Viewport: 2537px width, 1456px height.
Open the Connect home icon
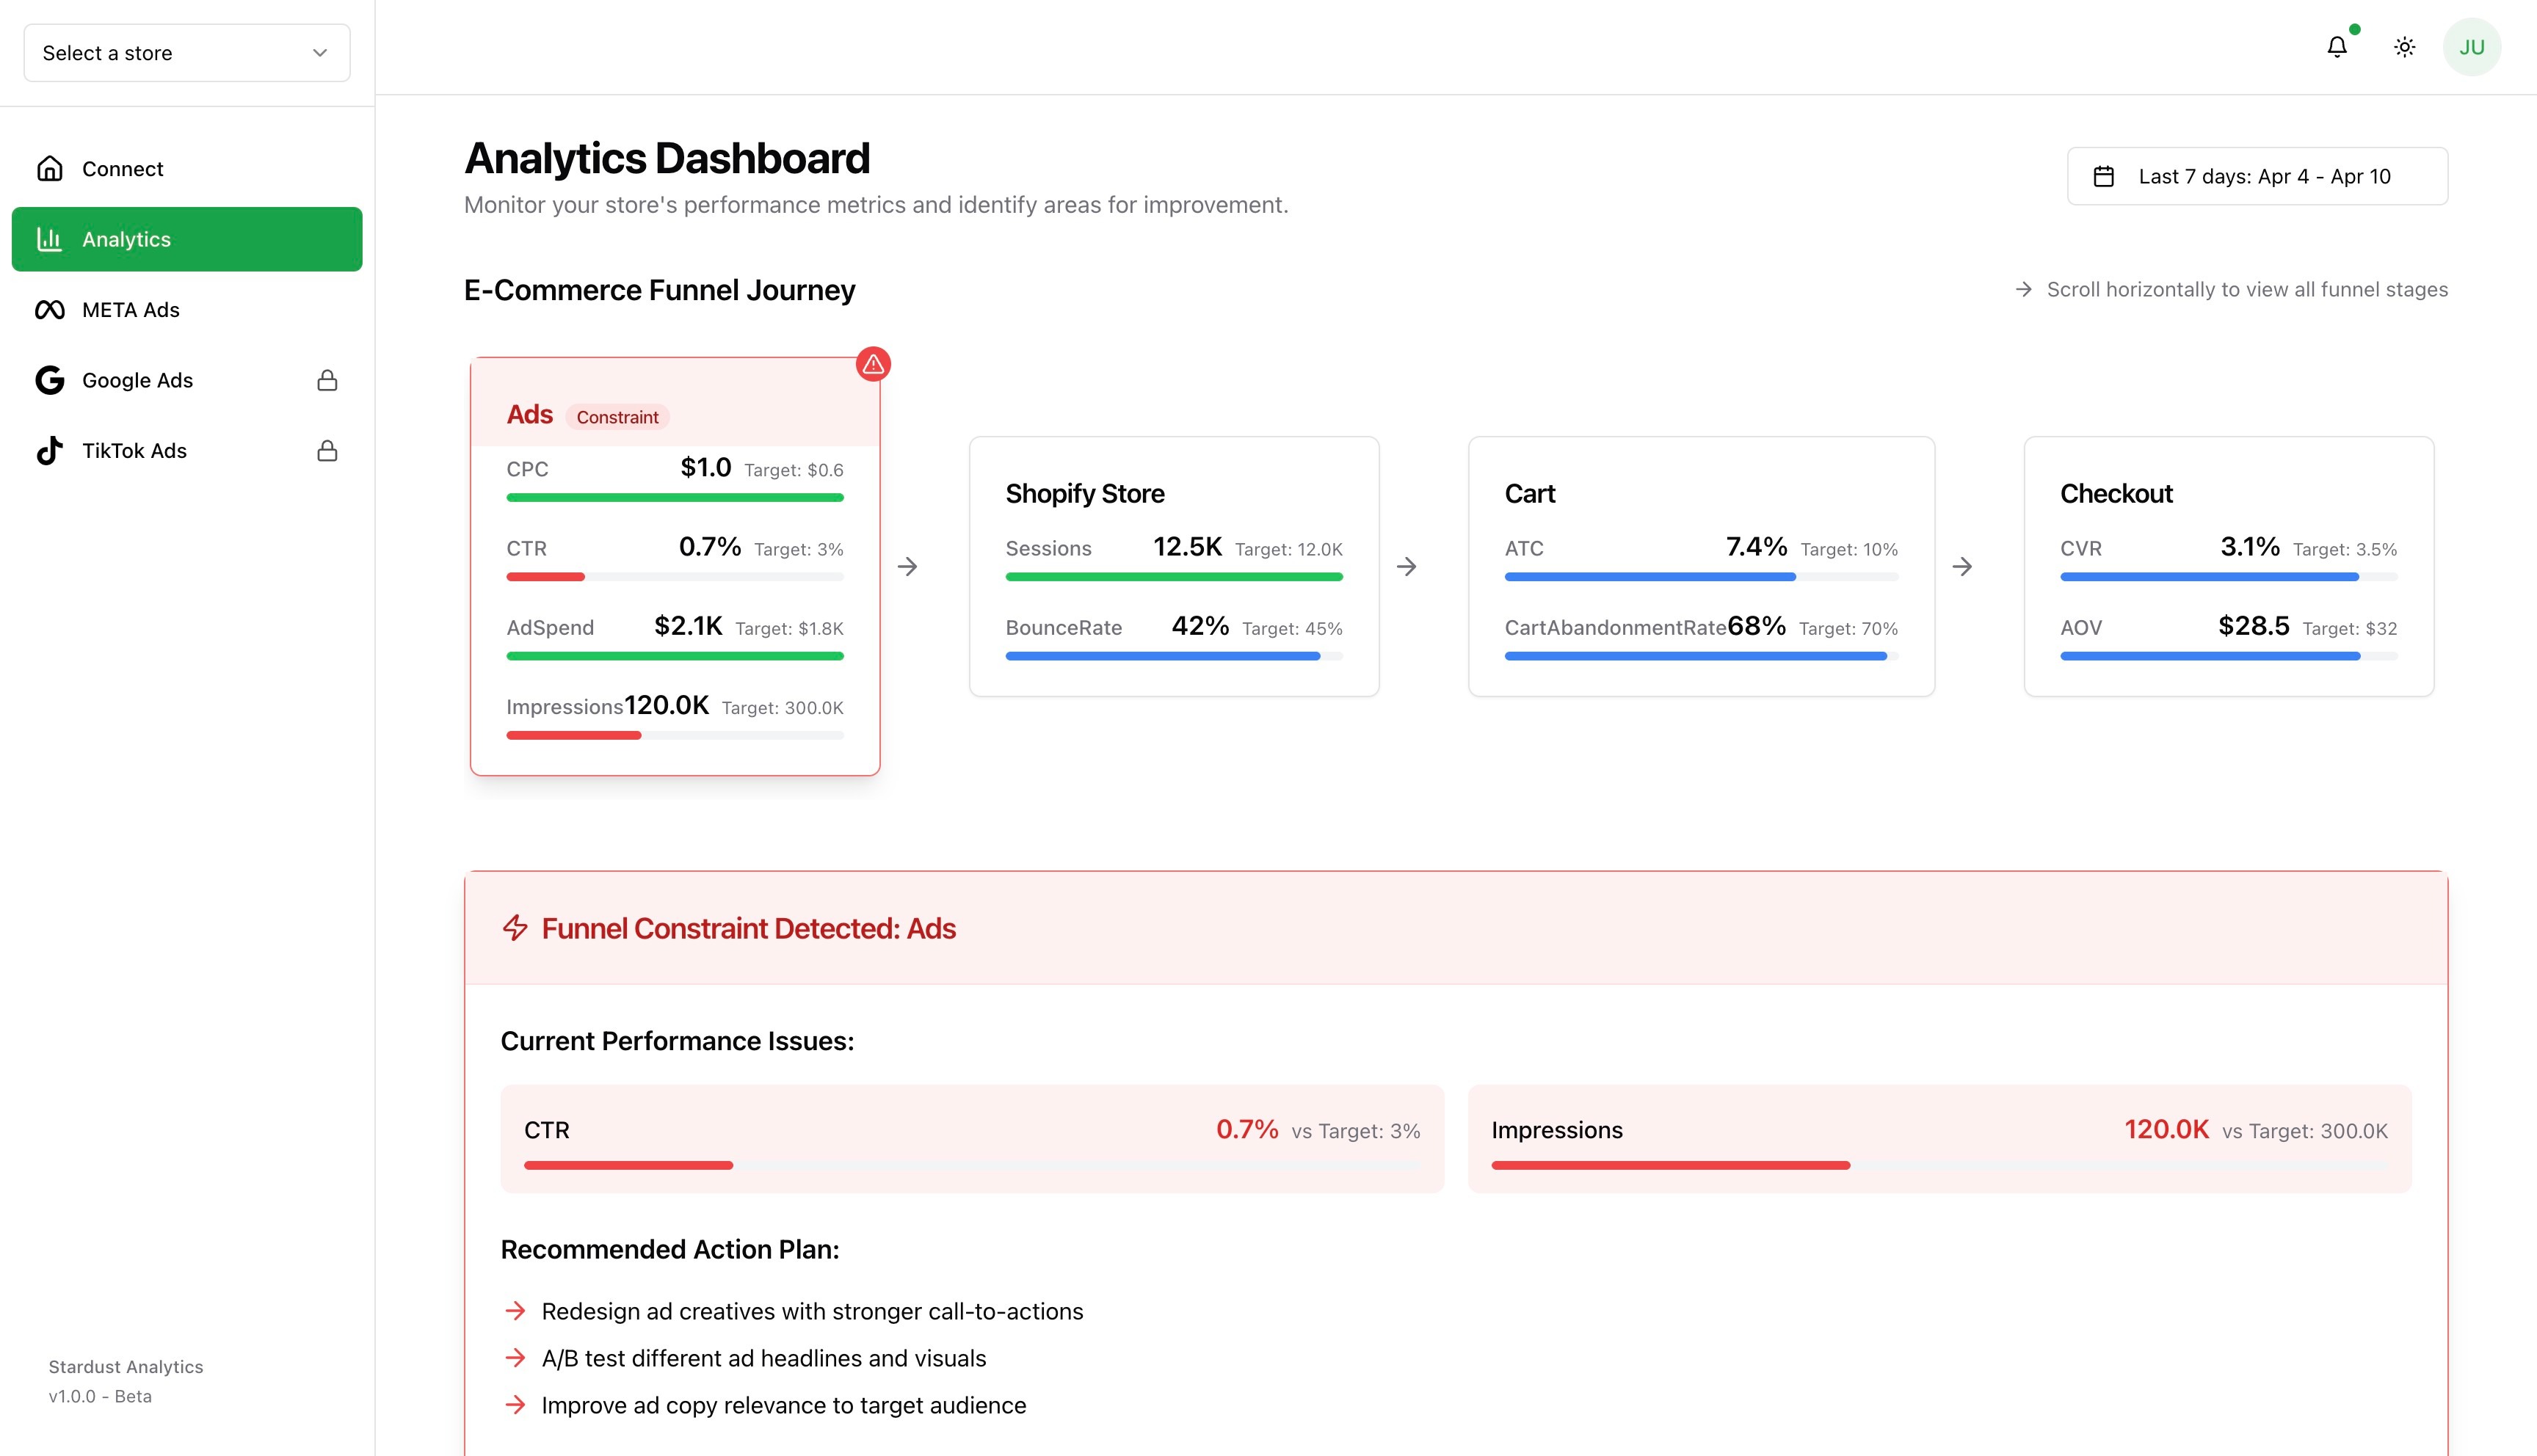[51, 168]
